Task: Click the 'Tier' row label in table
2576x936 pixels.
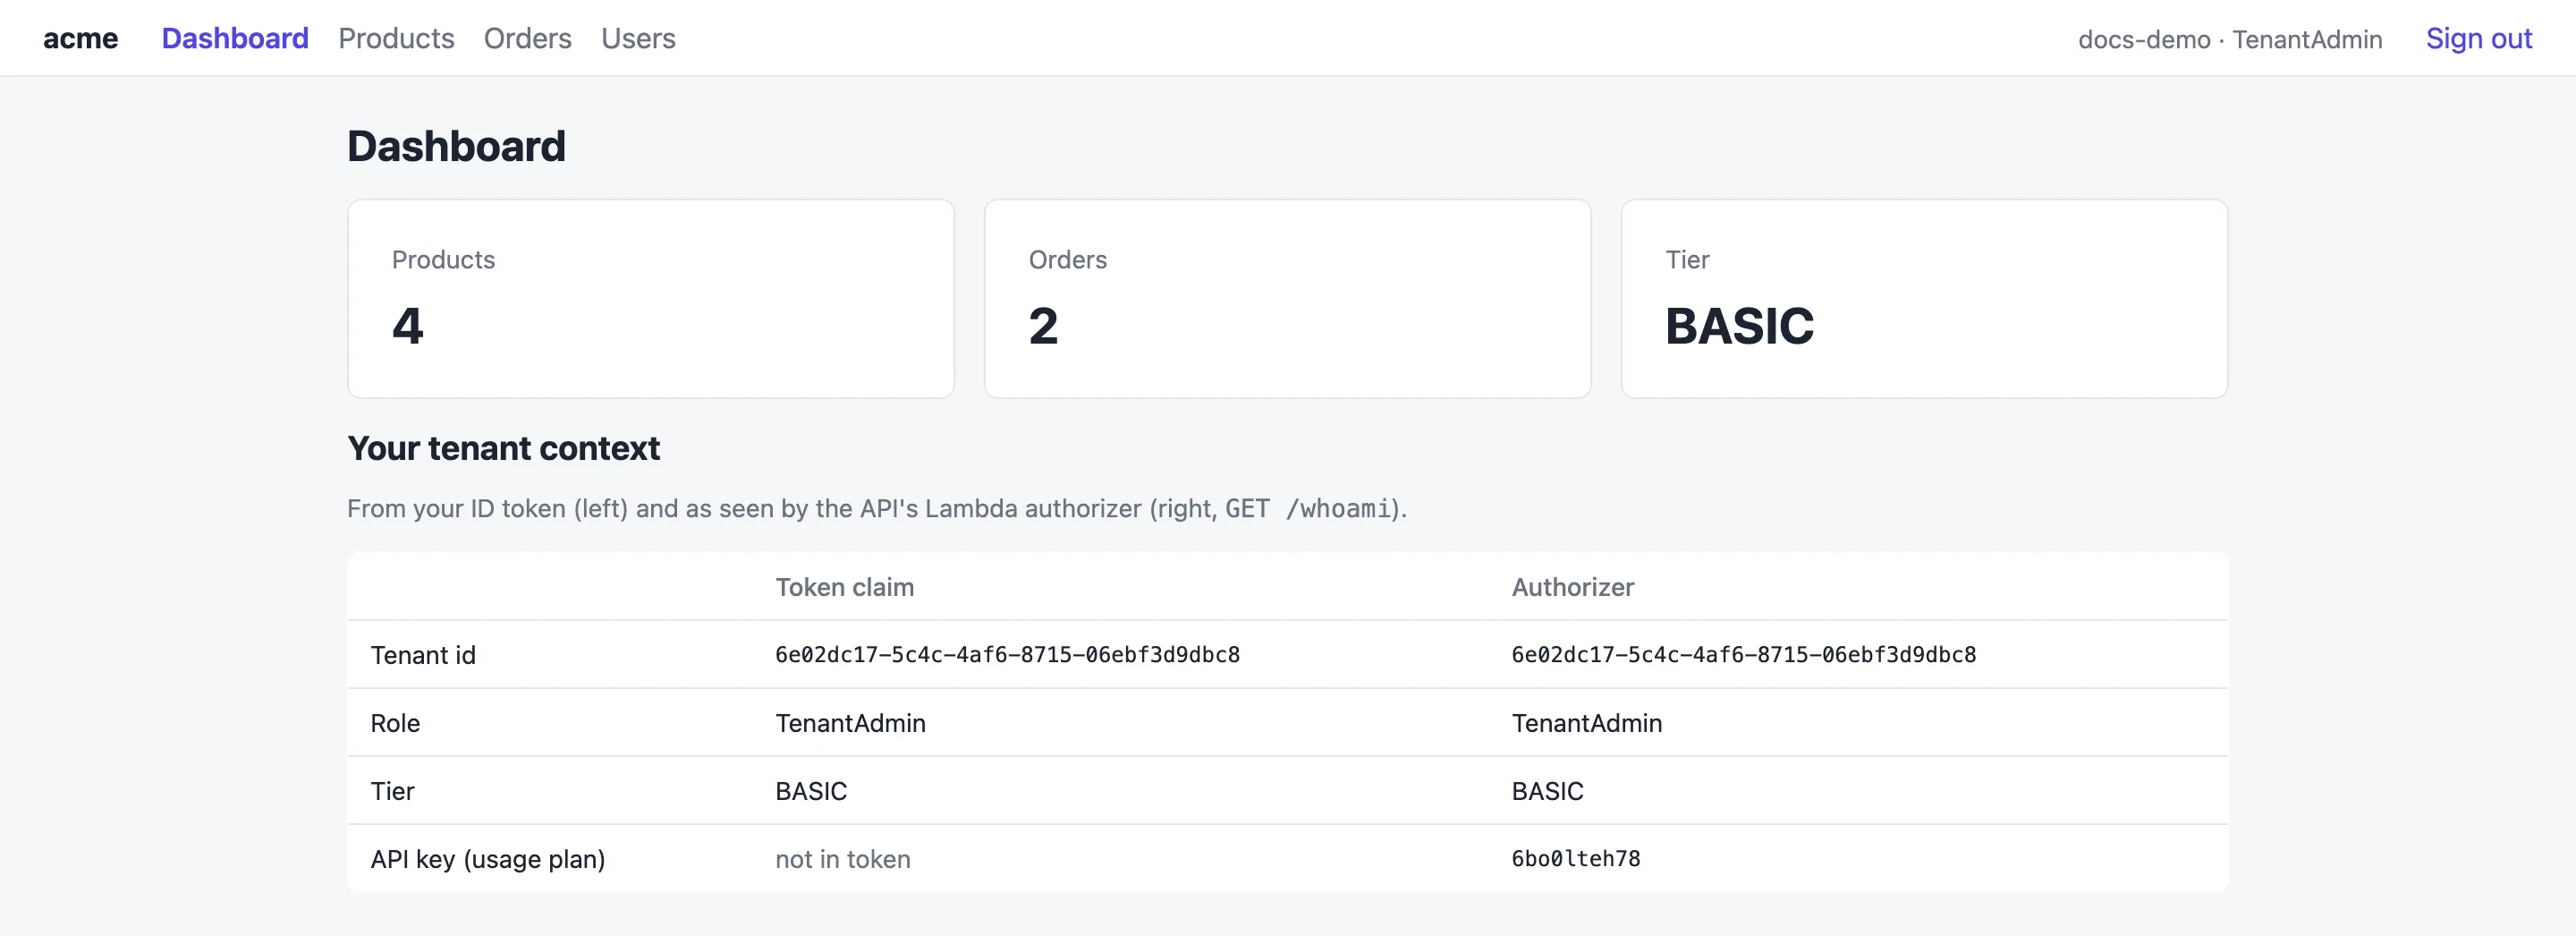Action: (x=392, y=791)
